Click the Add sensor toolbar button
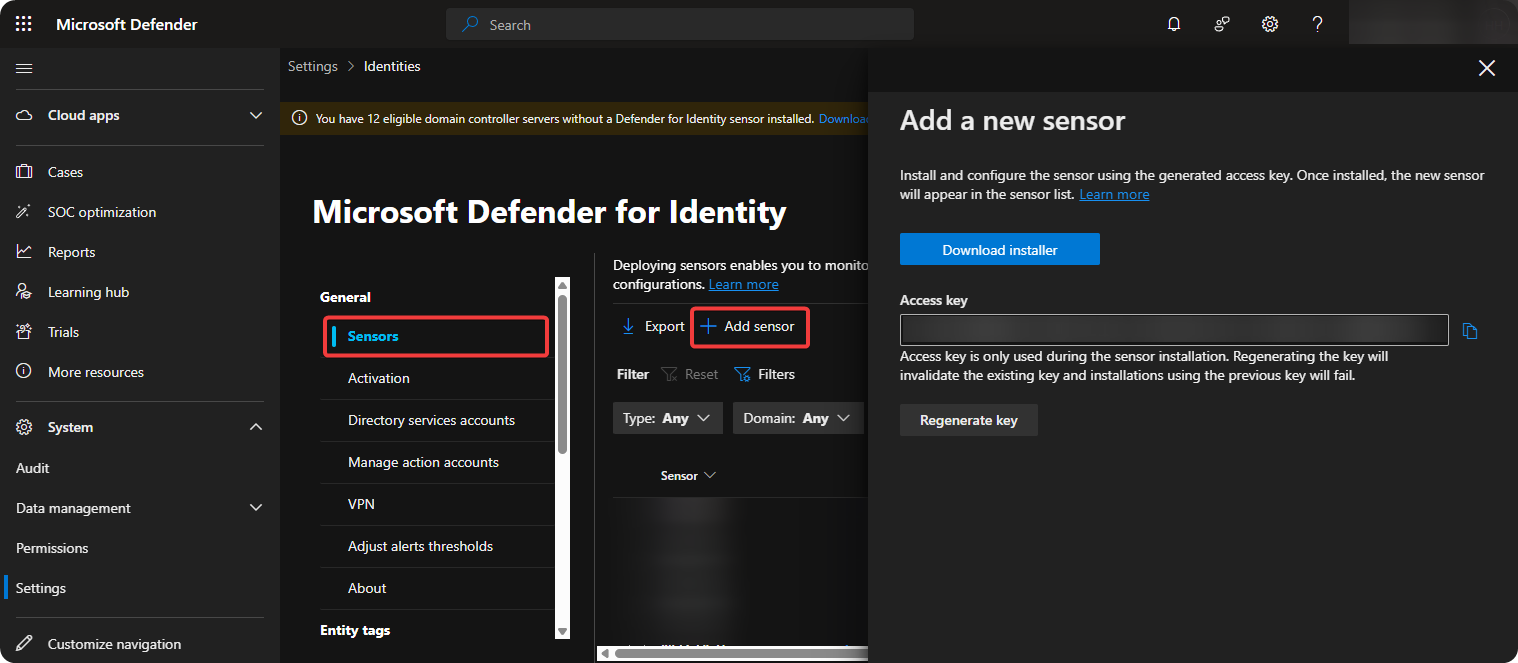The height and width of the screenshot is (663, 1518). pos(749,327)
